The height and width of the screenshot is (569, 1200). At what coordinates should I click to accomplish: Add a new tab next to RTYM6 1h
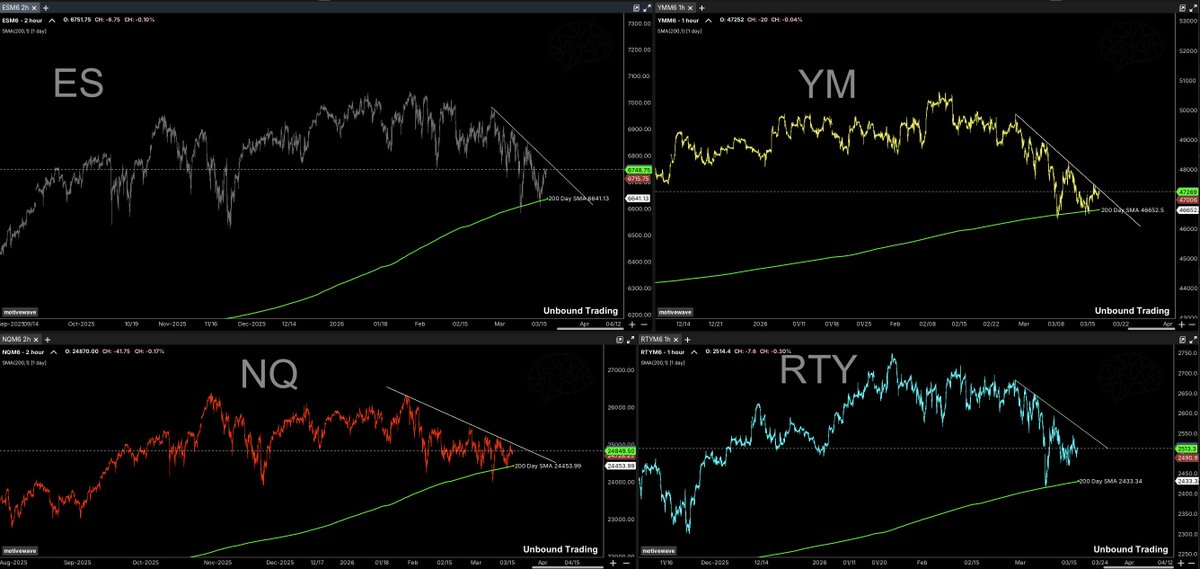(x=688, y=340)
